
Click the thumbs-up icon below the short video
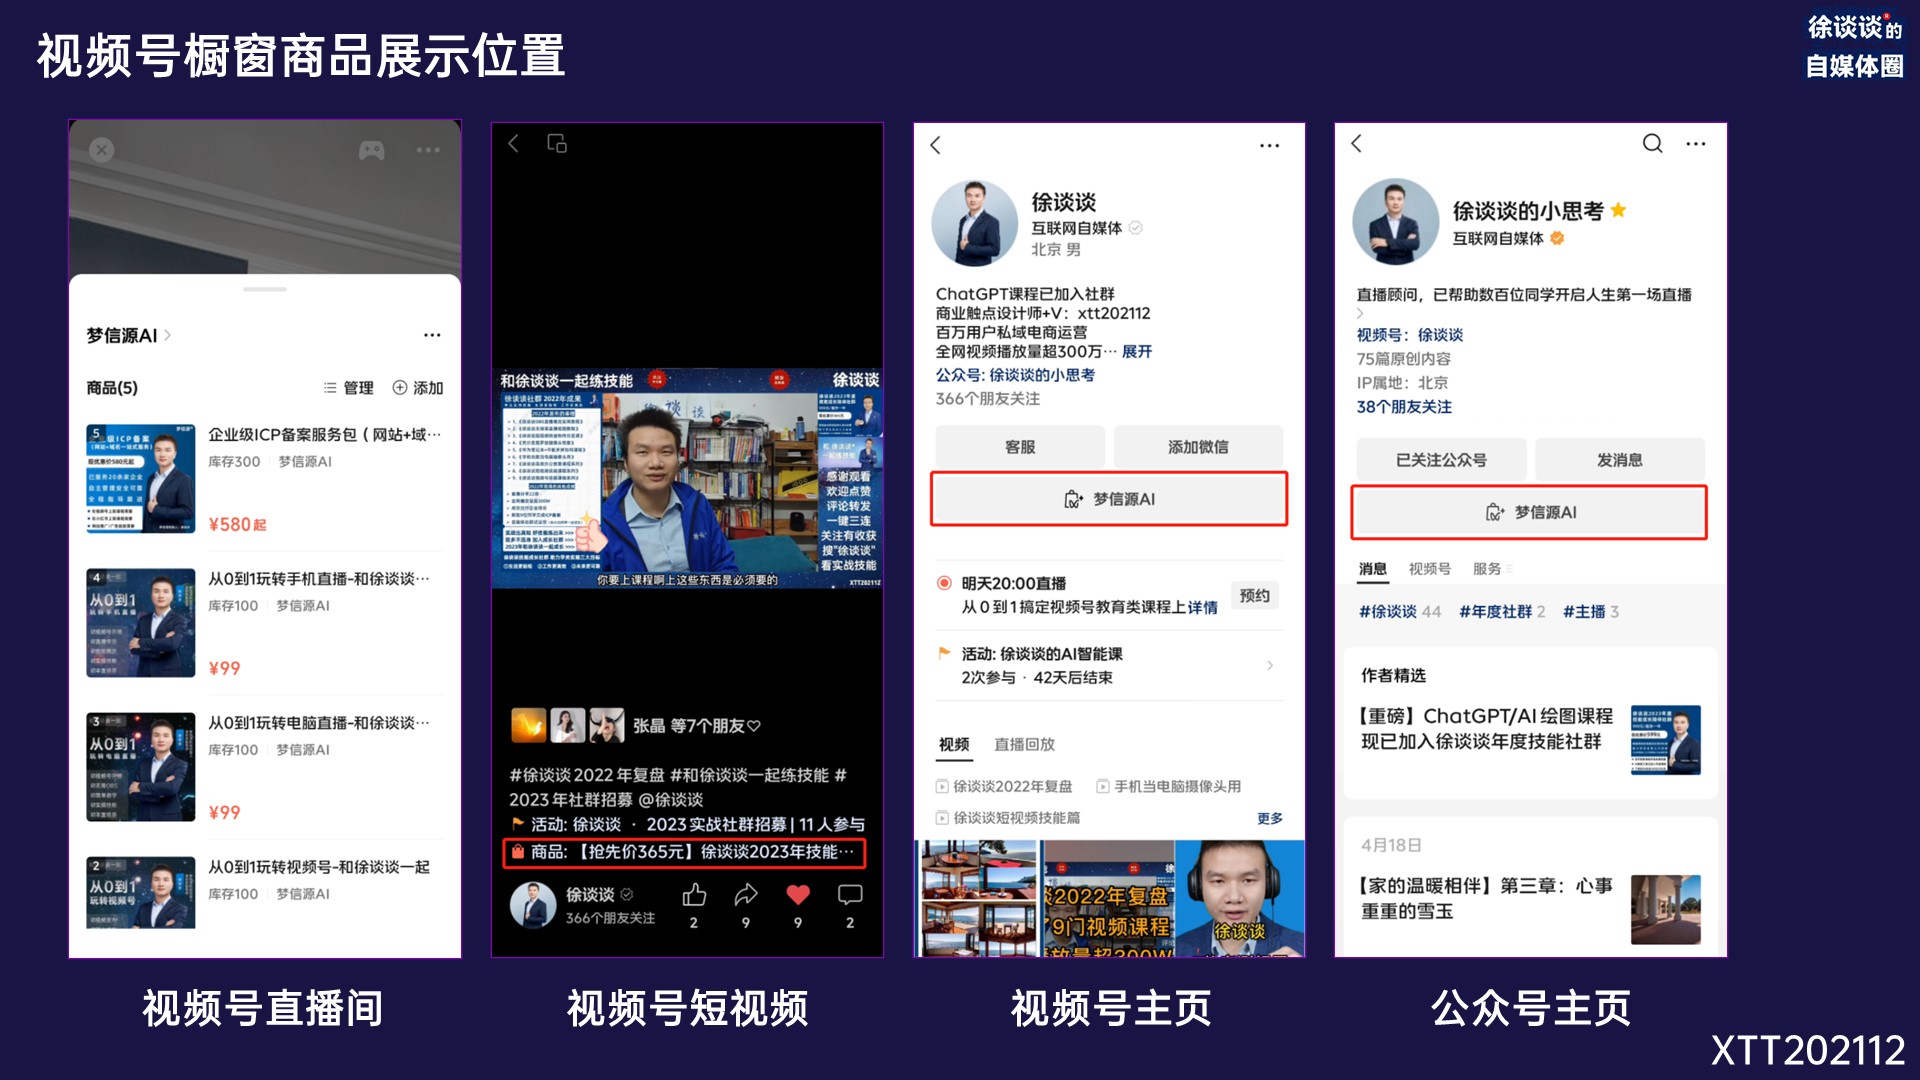694,895
